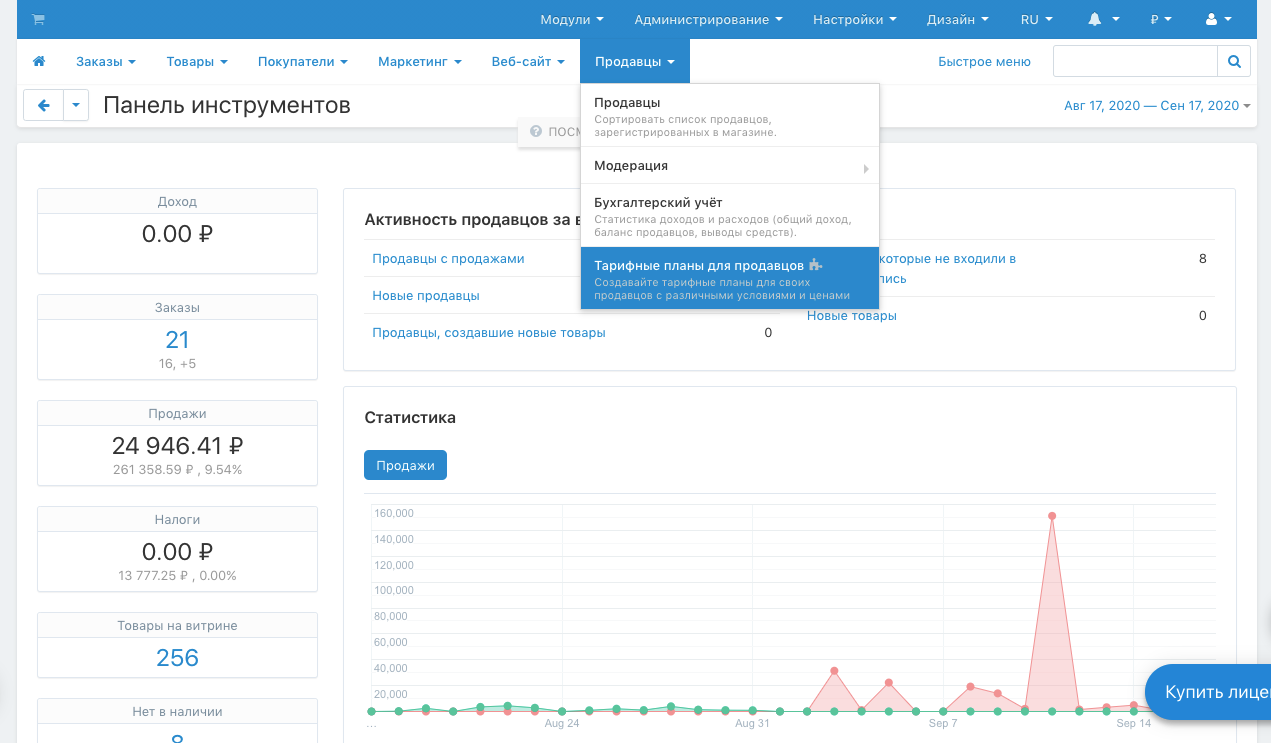The height and width of the screenshot is (743, 1271).
Task: Open the shopping cart storefront icon
Action: [39, 19]
